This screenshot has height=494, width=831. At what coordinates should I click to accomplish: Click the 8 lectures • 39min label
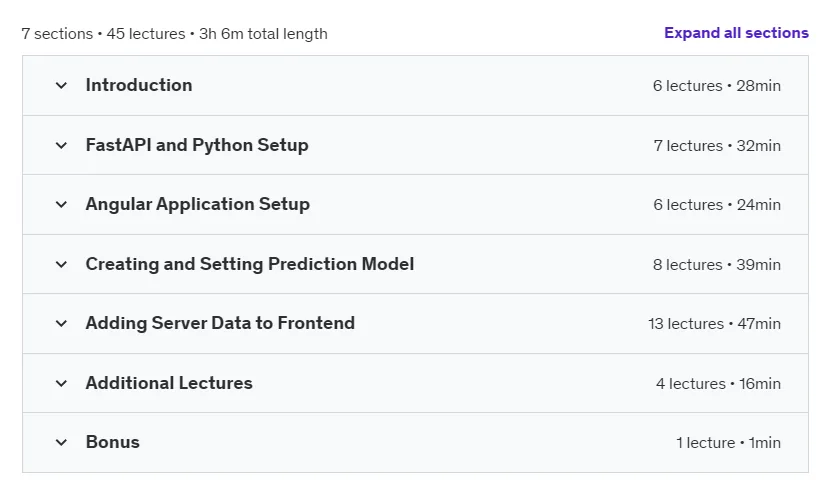[717, 264]
